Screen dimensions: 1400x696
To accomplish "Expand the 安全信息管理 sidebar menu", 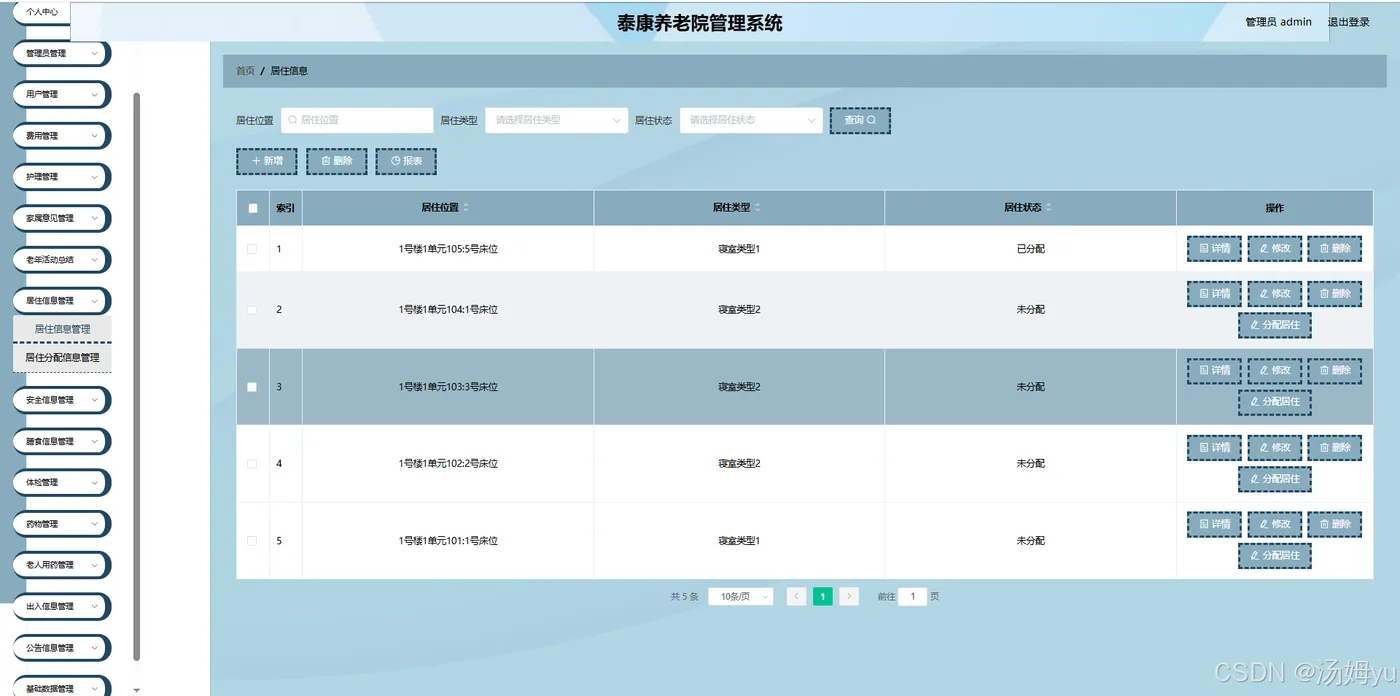I will (x=61, y=400).
